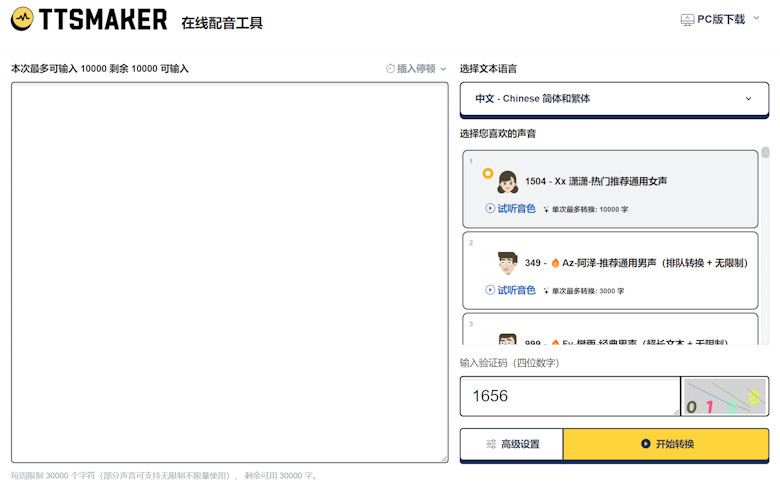Viewport: 780px width, 487px height.
Task: Click the 插入停顿 label
Action: (416, 69)
